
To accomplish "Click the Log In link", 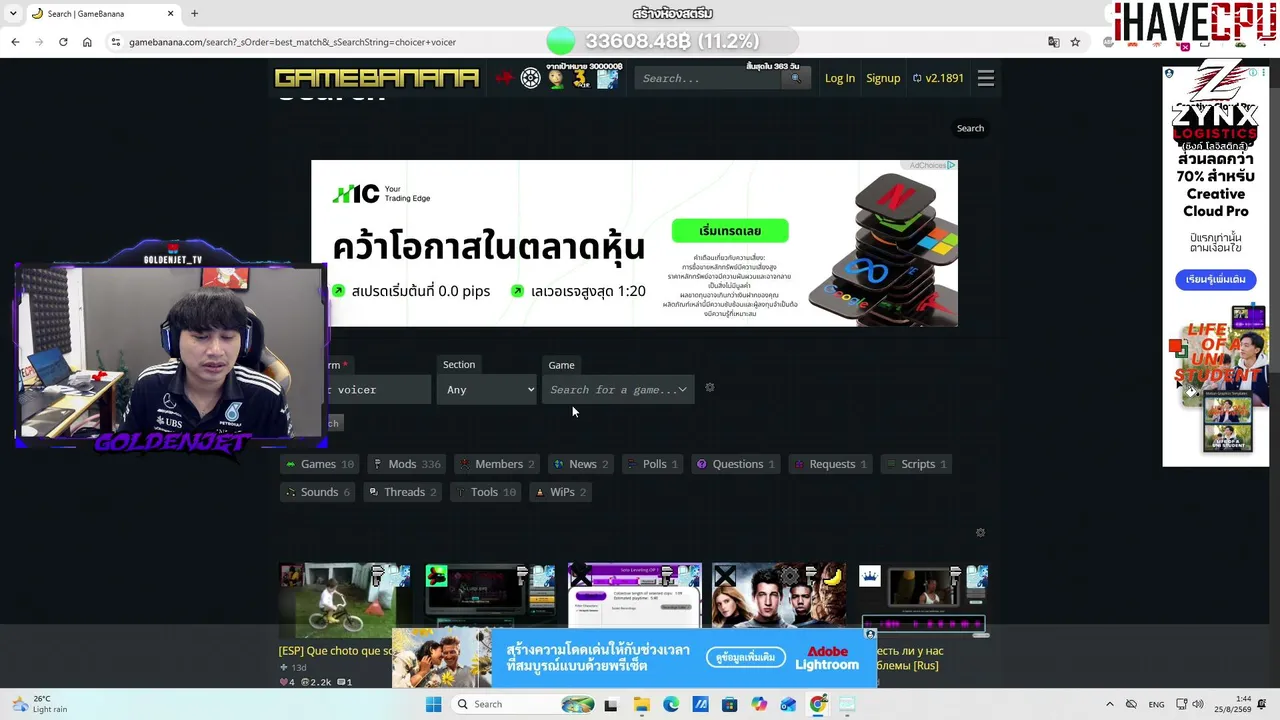I will [840, 78].
